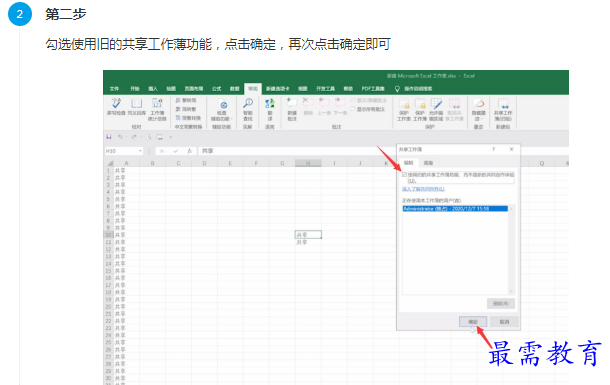This screenshot has width=610, height=385.
Task: Go to previous comment 上一条
Action: (x=324, y=107)
